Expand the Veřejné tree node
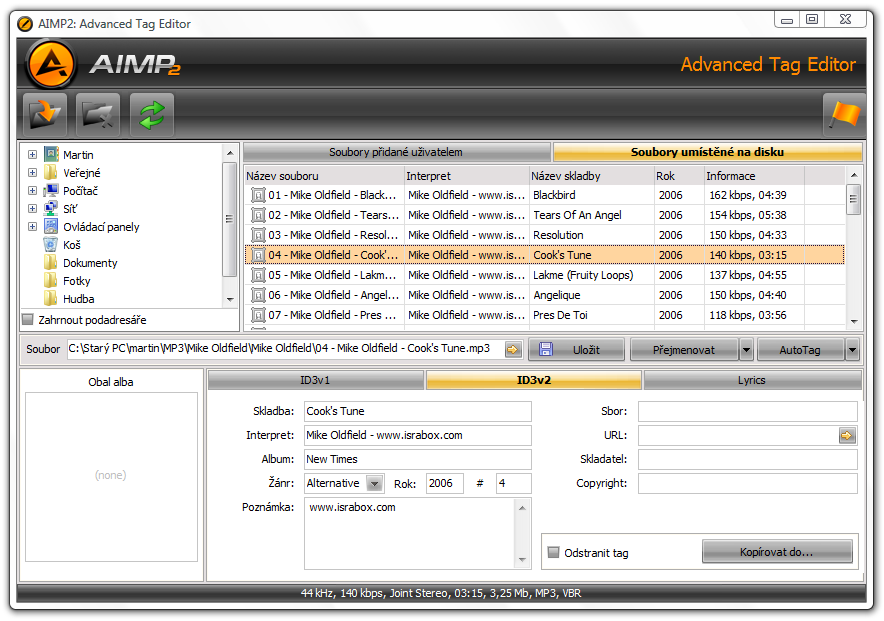884x621 pixels. [32, 172]
